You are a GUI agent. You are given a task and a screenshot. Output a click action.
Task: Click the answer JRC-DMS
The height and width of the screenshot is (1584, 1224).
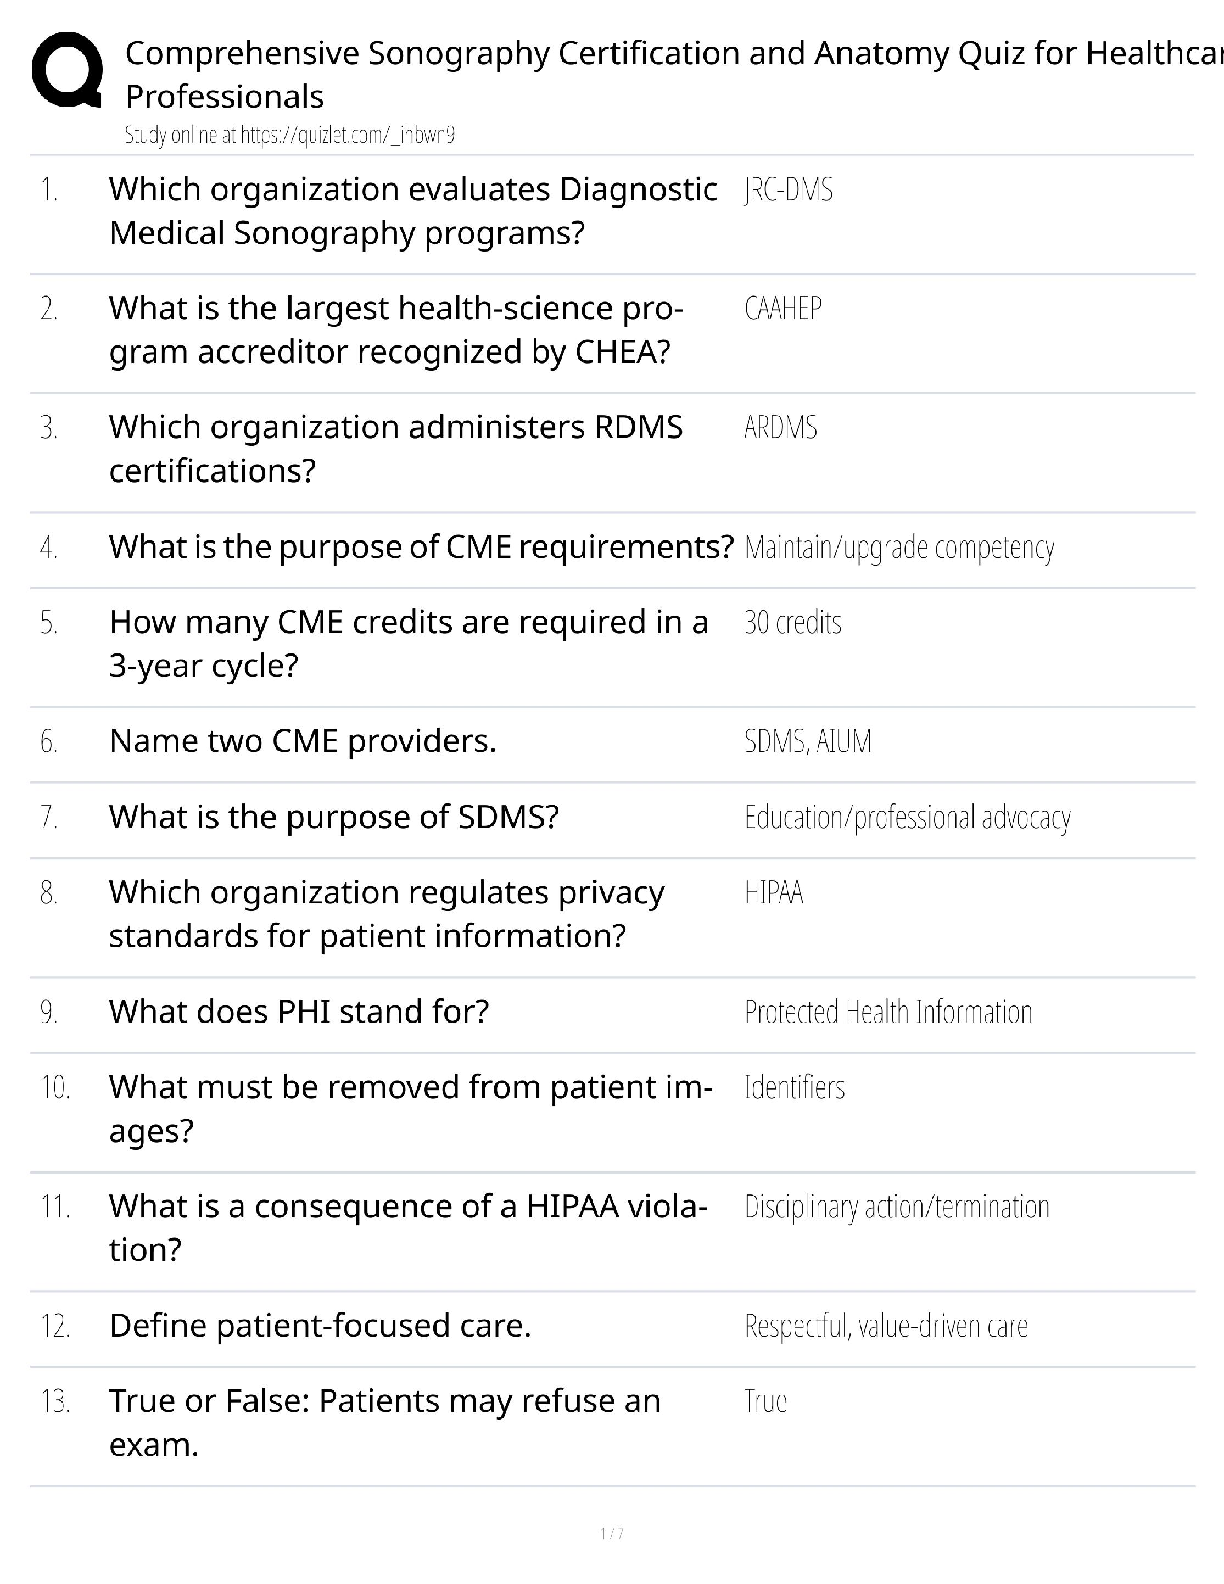click(788, 190)
